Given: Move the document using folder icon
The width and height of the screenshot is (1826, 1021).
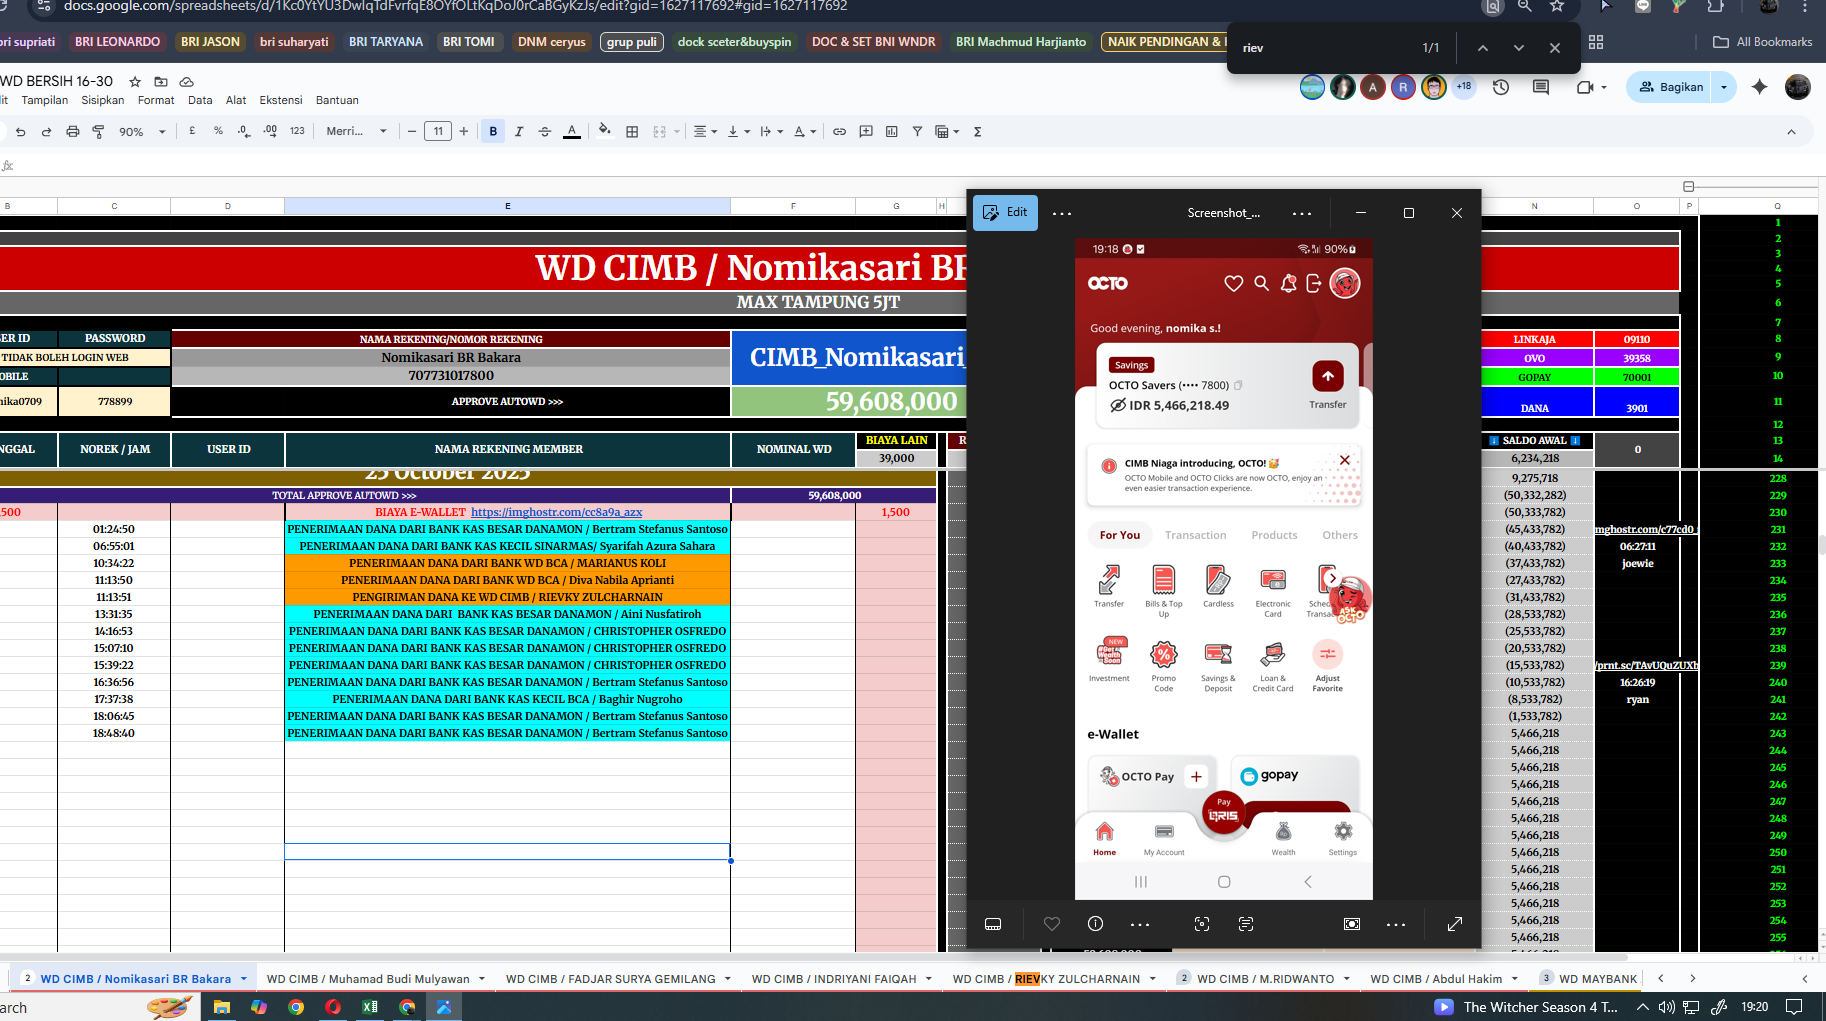Looking at the screenshot, I should [x=161, y=81].
